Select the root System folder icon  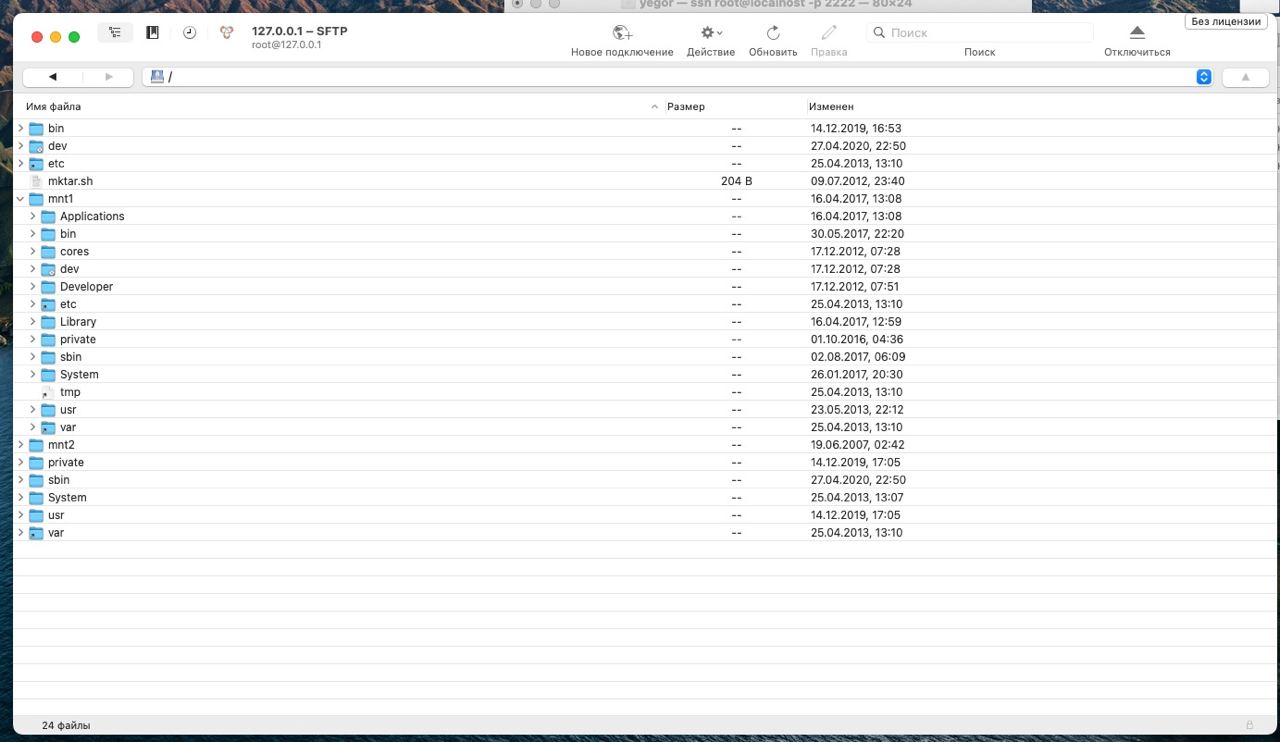pos(36,497)
